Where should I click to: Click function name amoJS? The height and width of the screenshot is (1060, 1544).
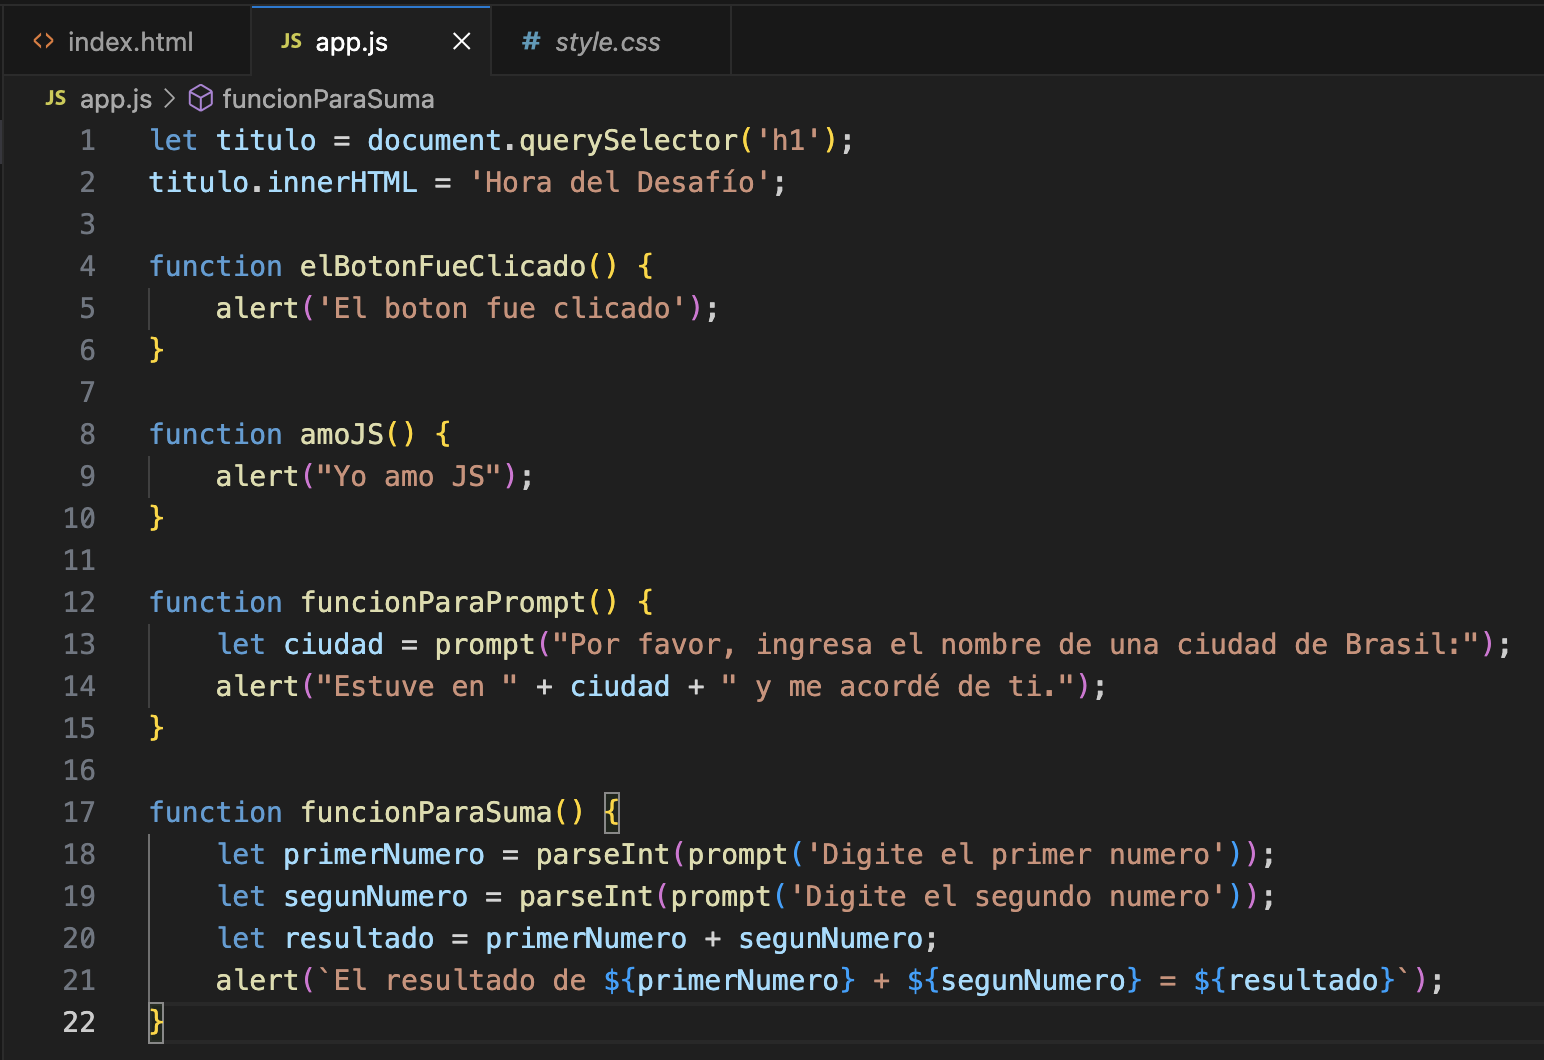342,434
